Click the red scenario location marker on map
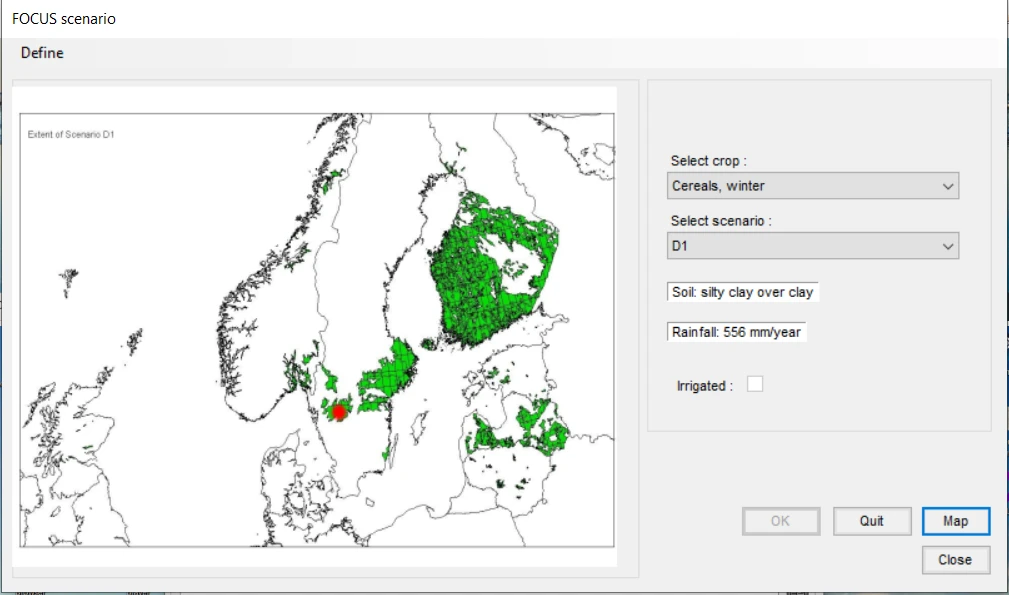Viewport: 1009px width, 595px height. coord(339,412)
